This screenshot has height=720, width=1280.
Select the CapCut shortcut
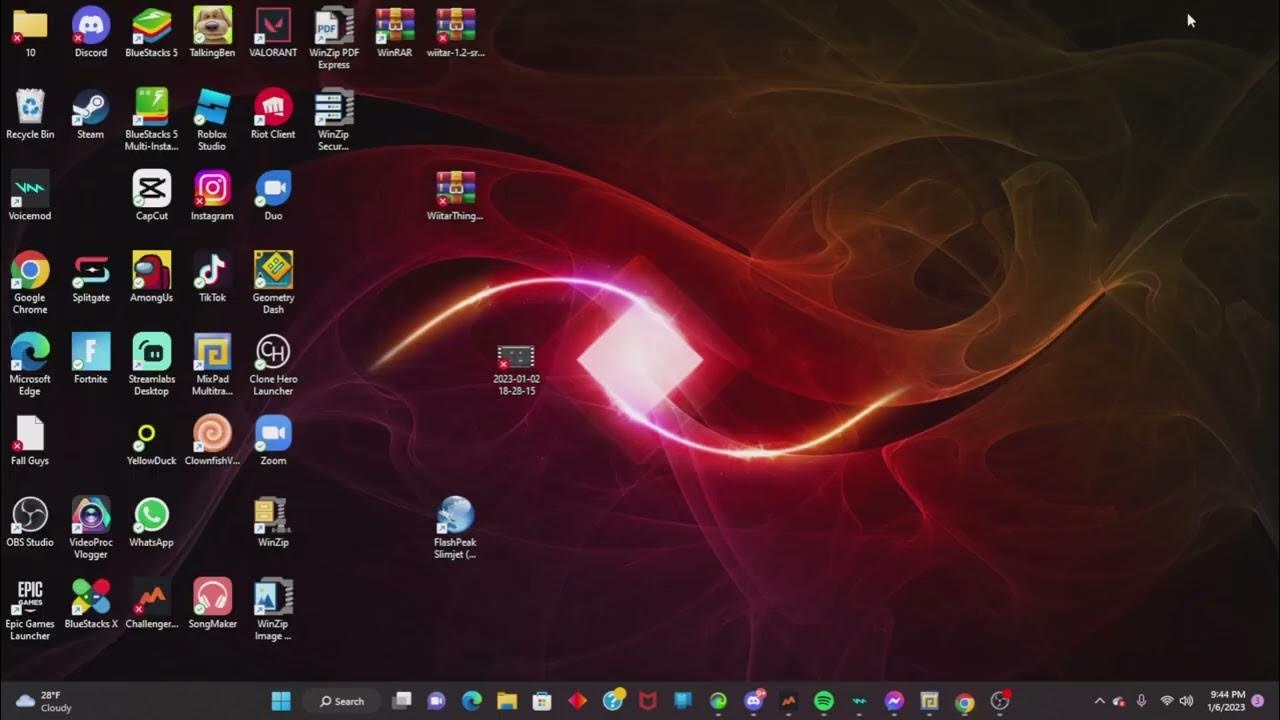[x=152, y=196]
